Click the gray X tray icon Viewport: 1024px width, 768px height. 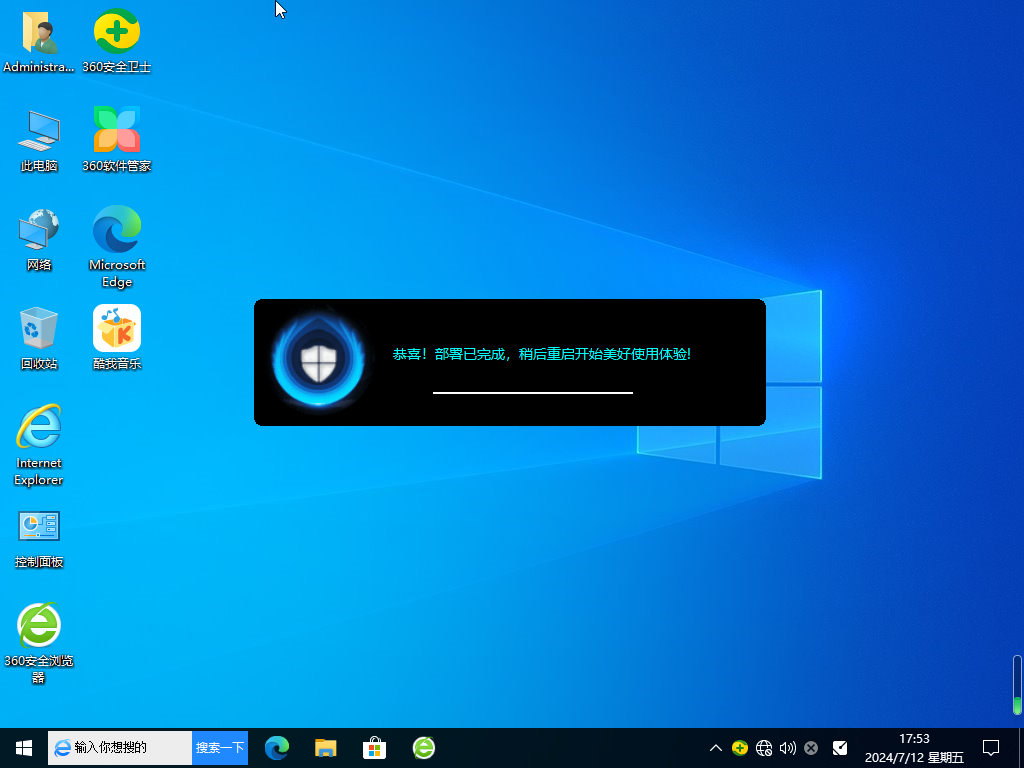811,748
